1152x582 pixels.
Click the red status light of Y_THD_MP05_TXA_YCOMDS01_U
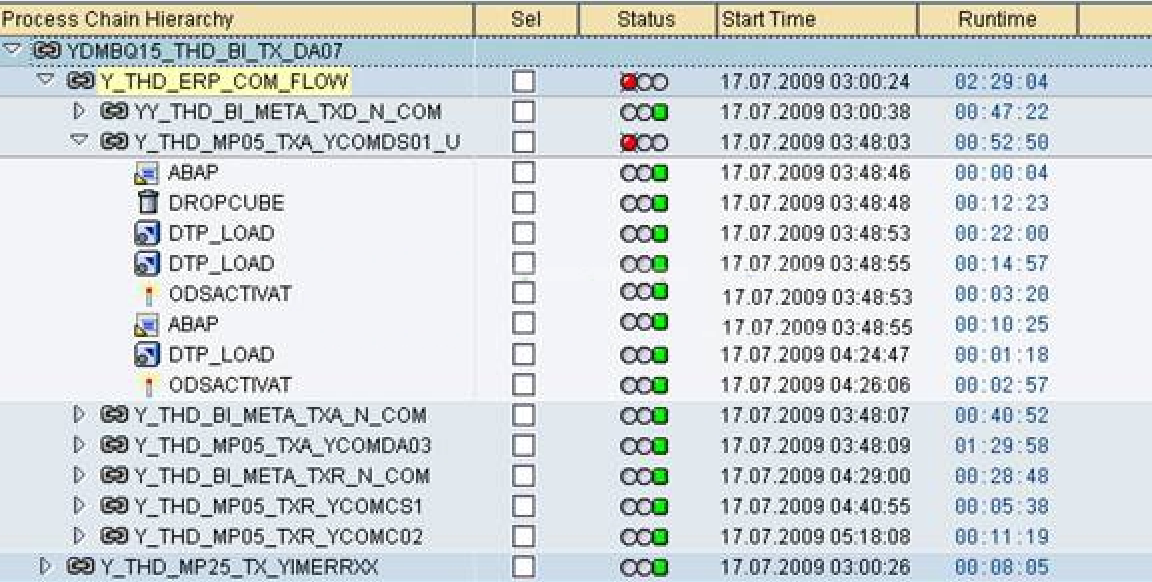[628, 143]
